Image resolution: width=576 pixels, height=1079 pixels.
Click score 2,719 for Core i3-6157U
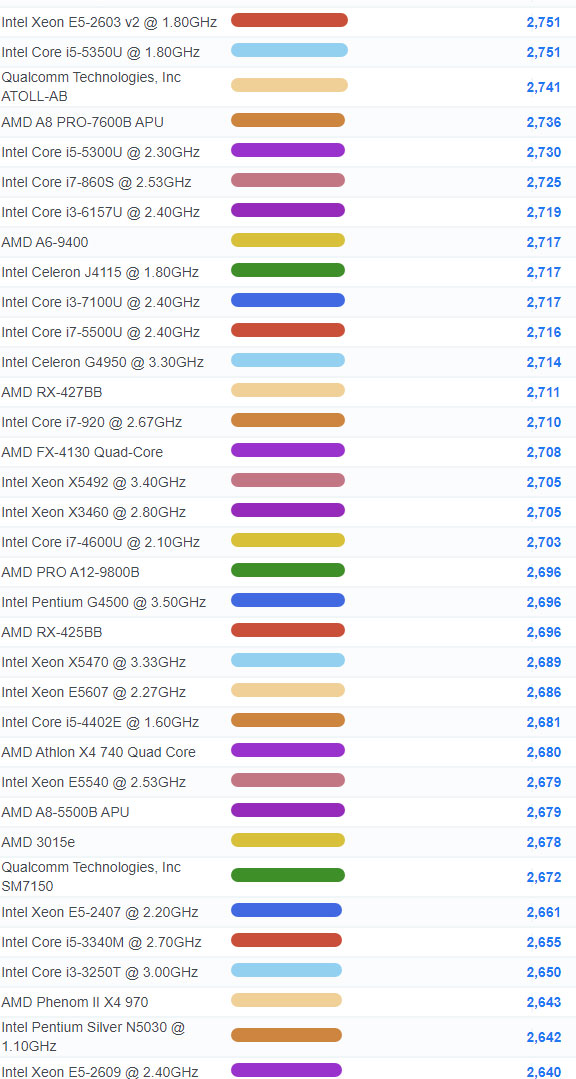[544, 213]
